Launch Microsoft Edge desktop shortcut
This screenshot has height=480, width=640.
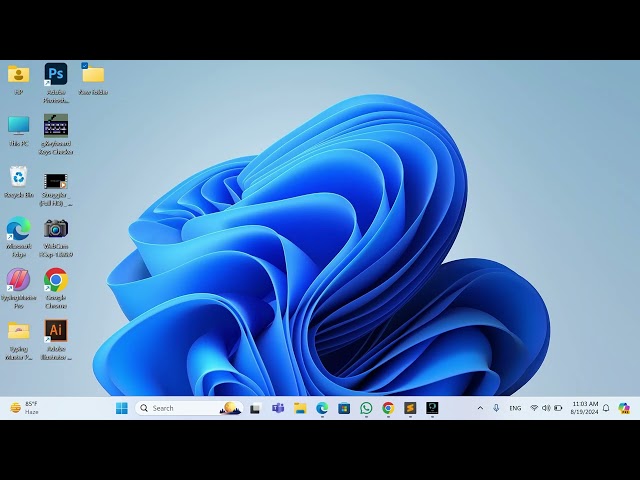pyautogui.click(x=18, y=229)
